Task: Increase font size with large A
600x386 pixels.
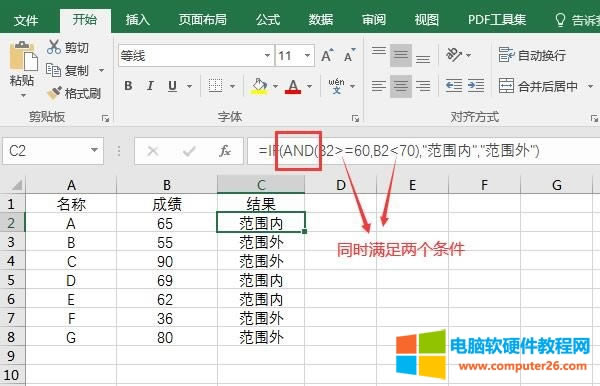Action: 327,56
